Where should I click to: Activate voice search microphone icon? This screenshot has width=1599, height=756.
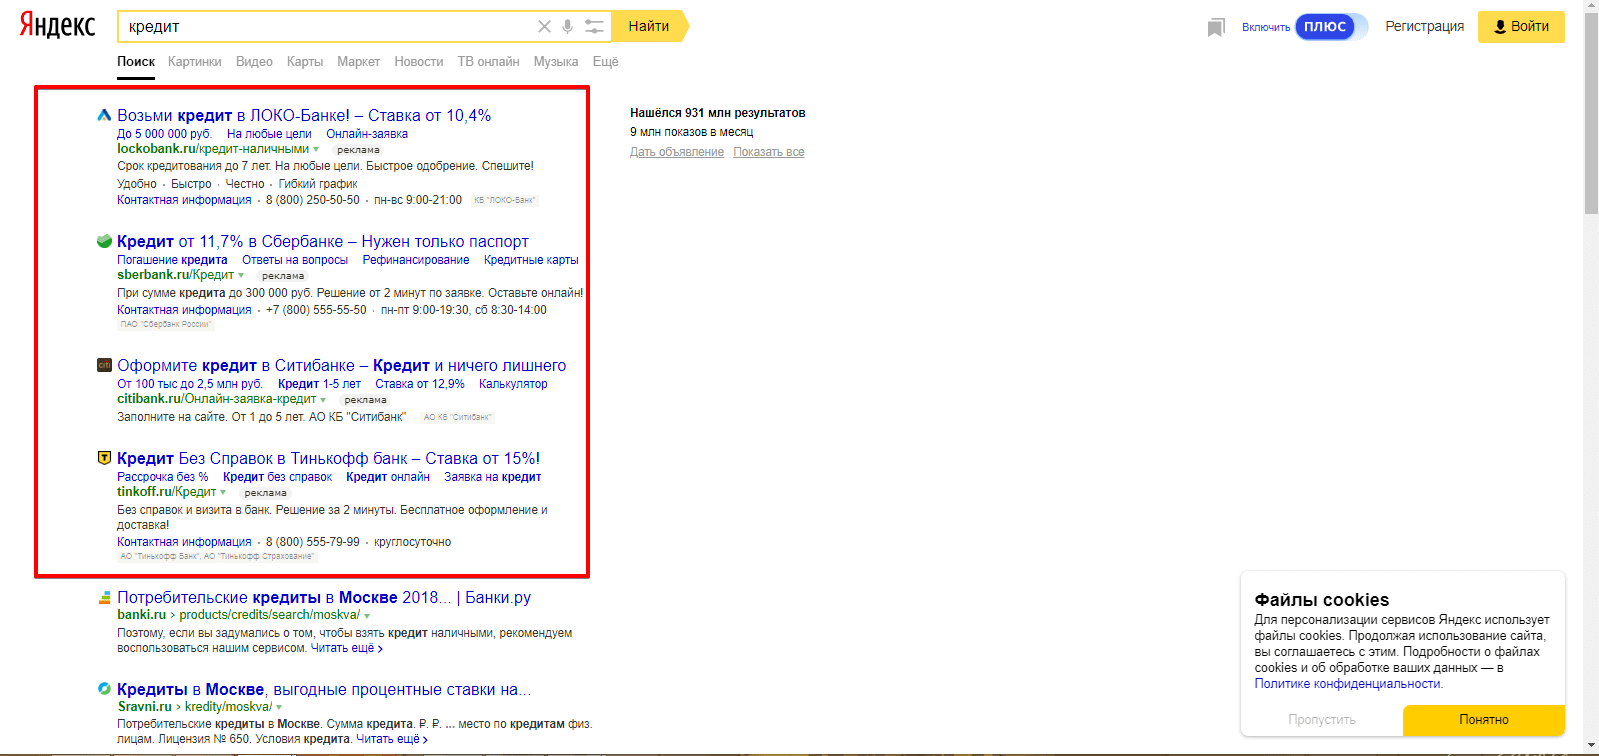pos(567,27)
